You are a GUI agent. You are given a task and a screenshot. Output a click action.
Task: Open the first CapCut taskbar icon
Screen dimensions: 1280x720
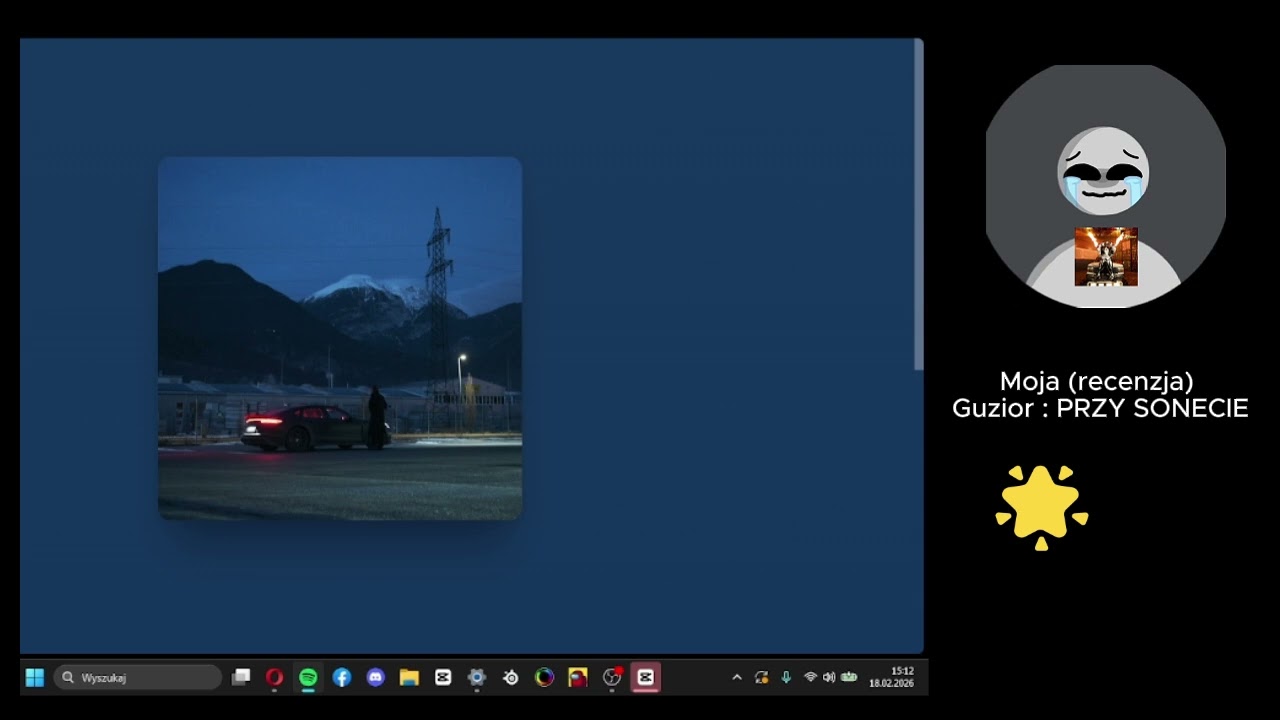[443, 678]
